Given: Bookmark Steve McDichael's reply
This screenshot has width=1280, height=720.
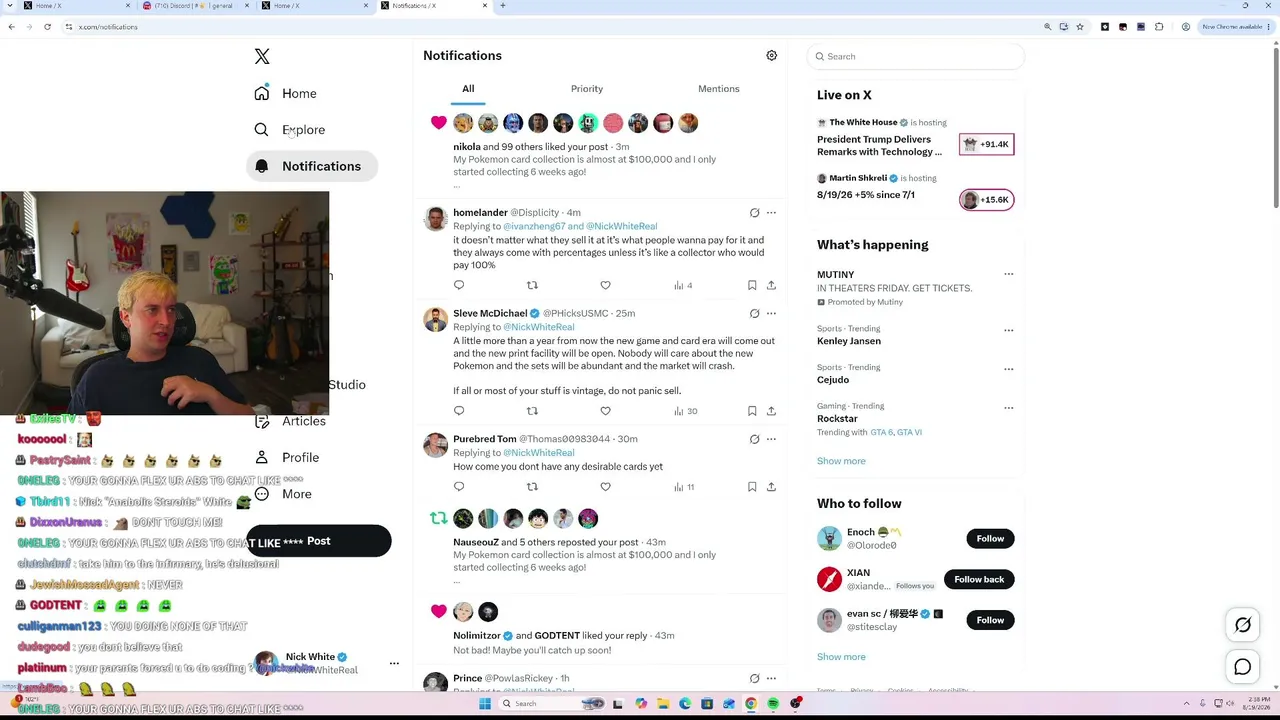Looking at the screenshot, I should click(752, 411).
